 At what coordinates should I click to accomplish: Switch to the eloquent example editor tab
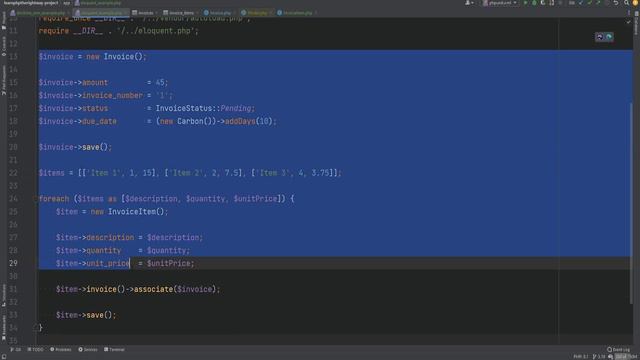coord(100,13)
